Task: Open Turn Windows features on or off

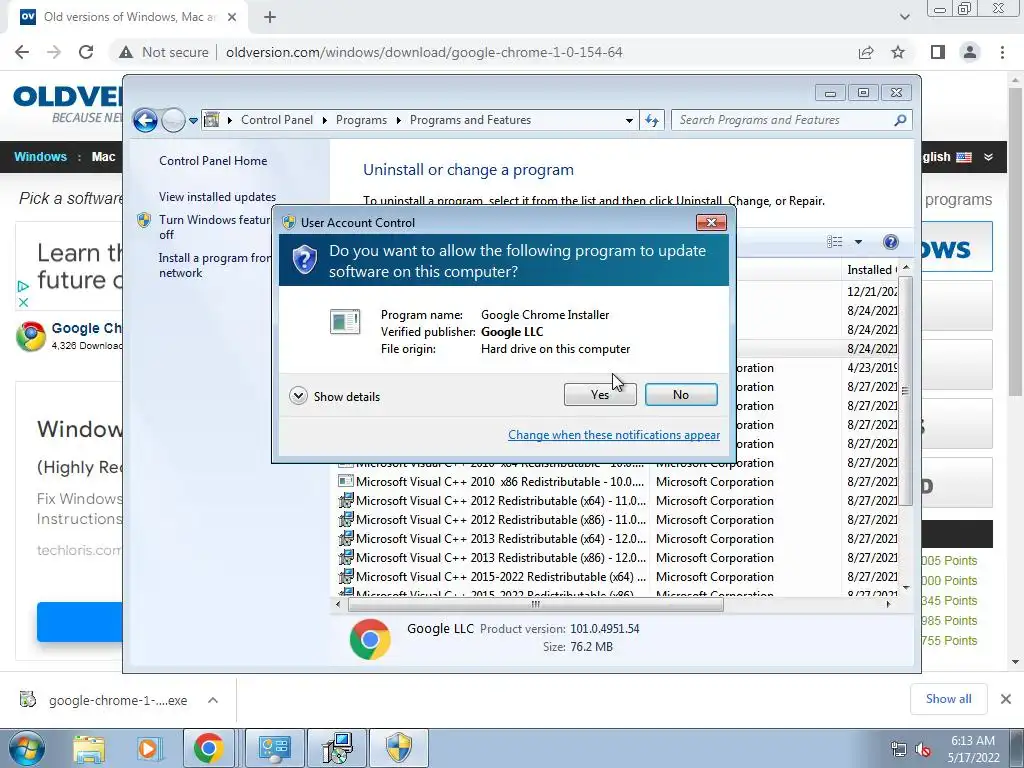Action: point(214,227)
